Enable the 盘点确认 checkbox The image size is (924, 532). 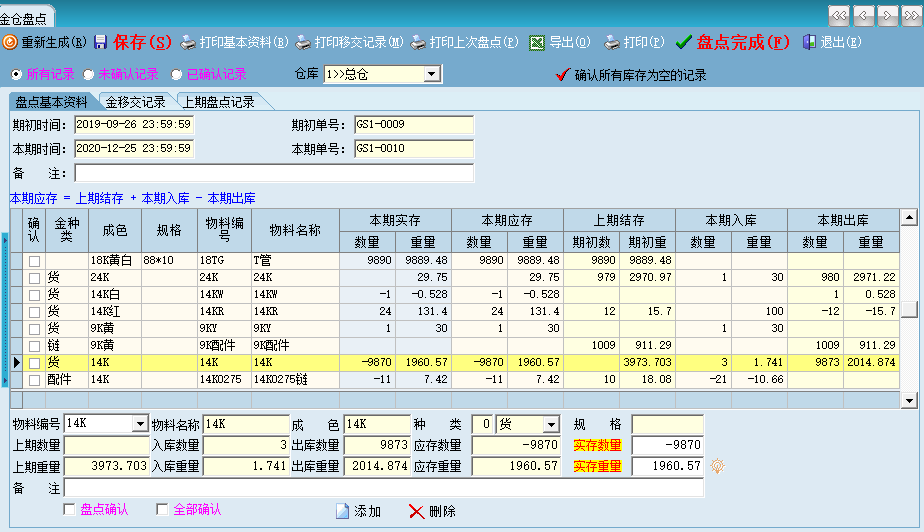point(69,509)
